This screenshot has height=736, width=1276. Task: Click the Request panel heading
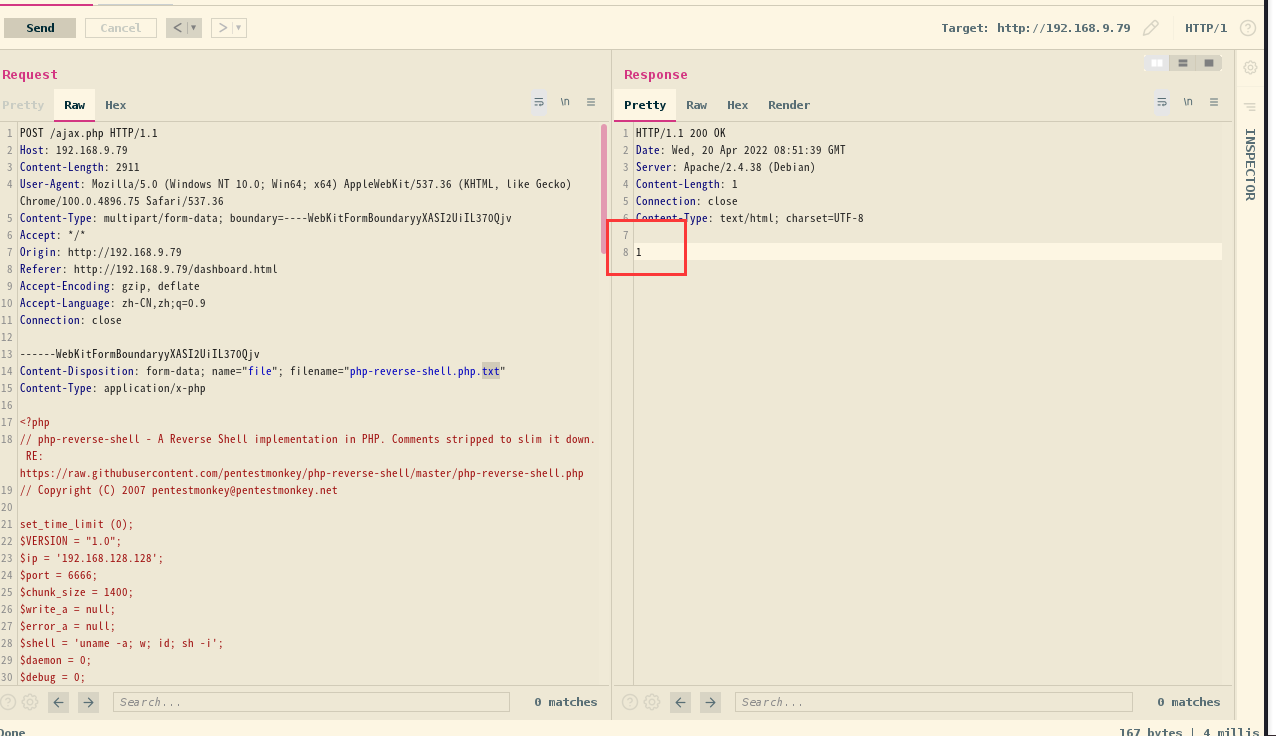pyautogui.click(x=30, y=74)
